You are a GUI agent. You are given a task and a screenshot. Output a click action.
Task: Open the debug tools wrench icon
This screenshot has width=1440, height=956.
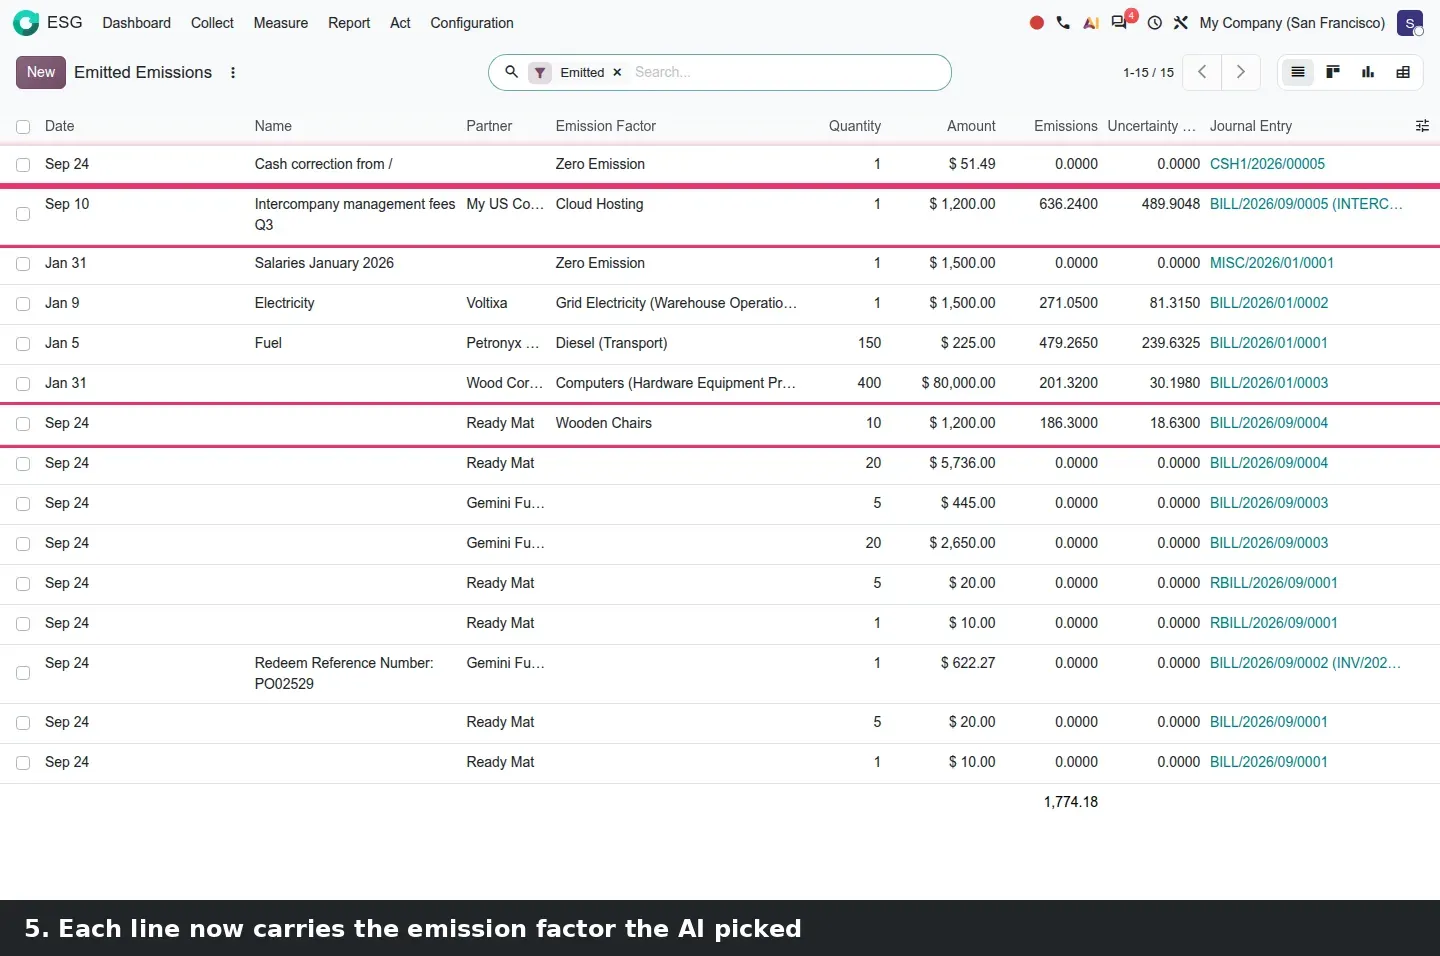[1181, 22]
